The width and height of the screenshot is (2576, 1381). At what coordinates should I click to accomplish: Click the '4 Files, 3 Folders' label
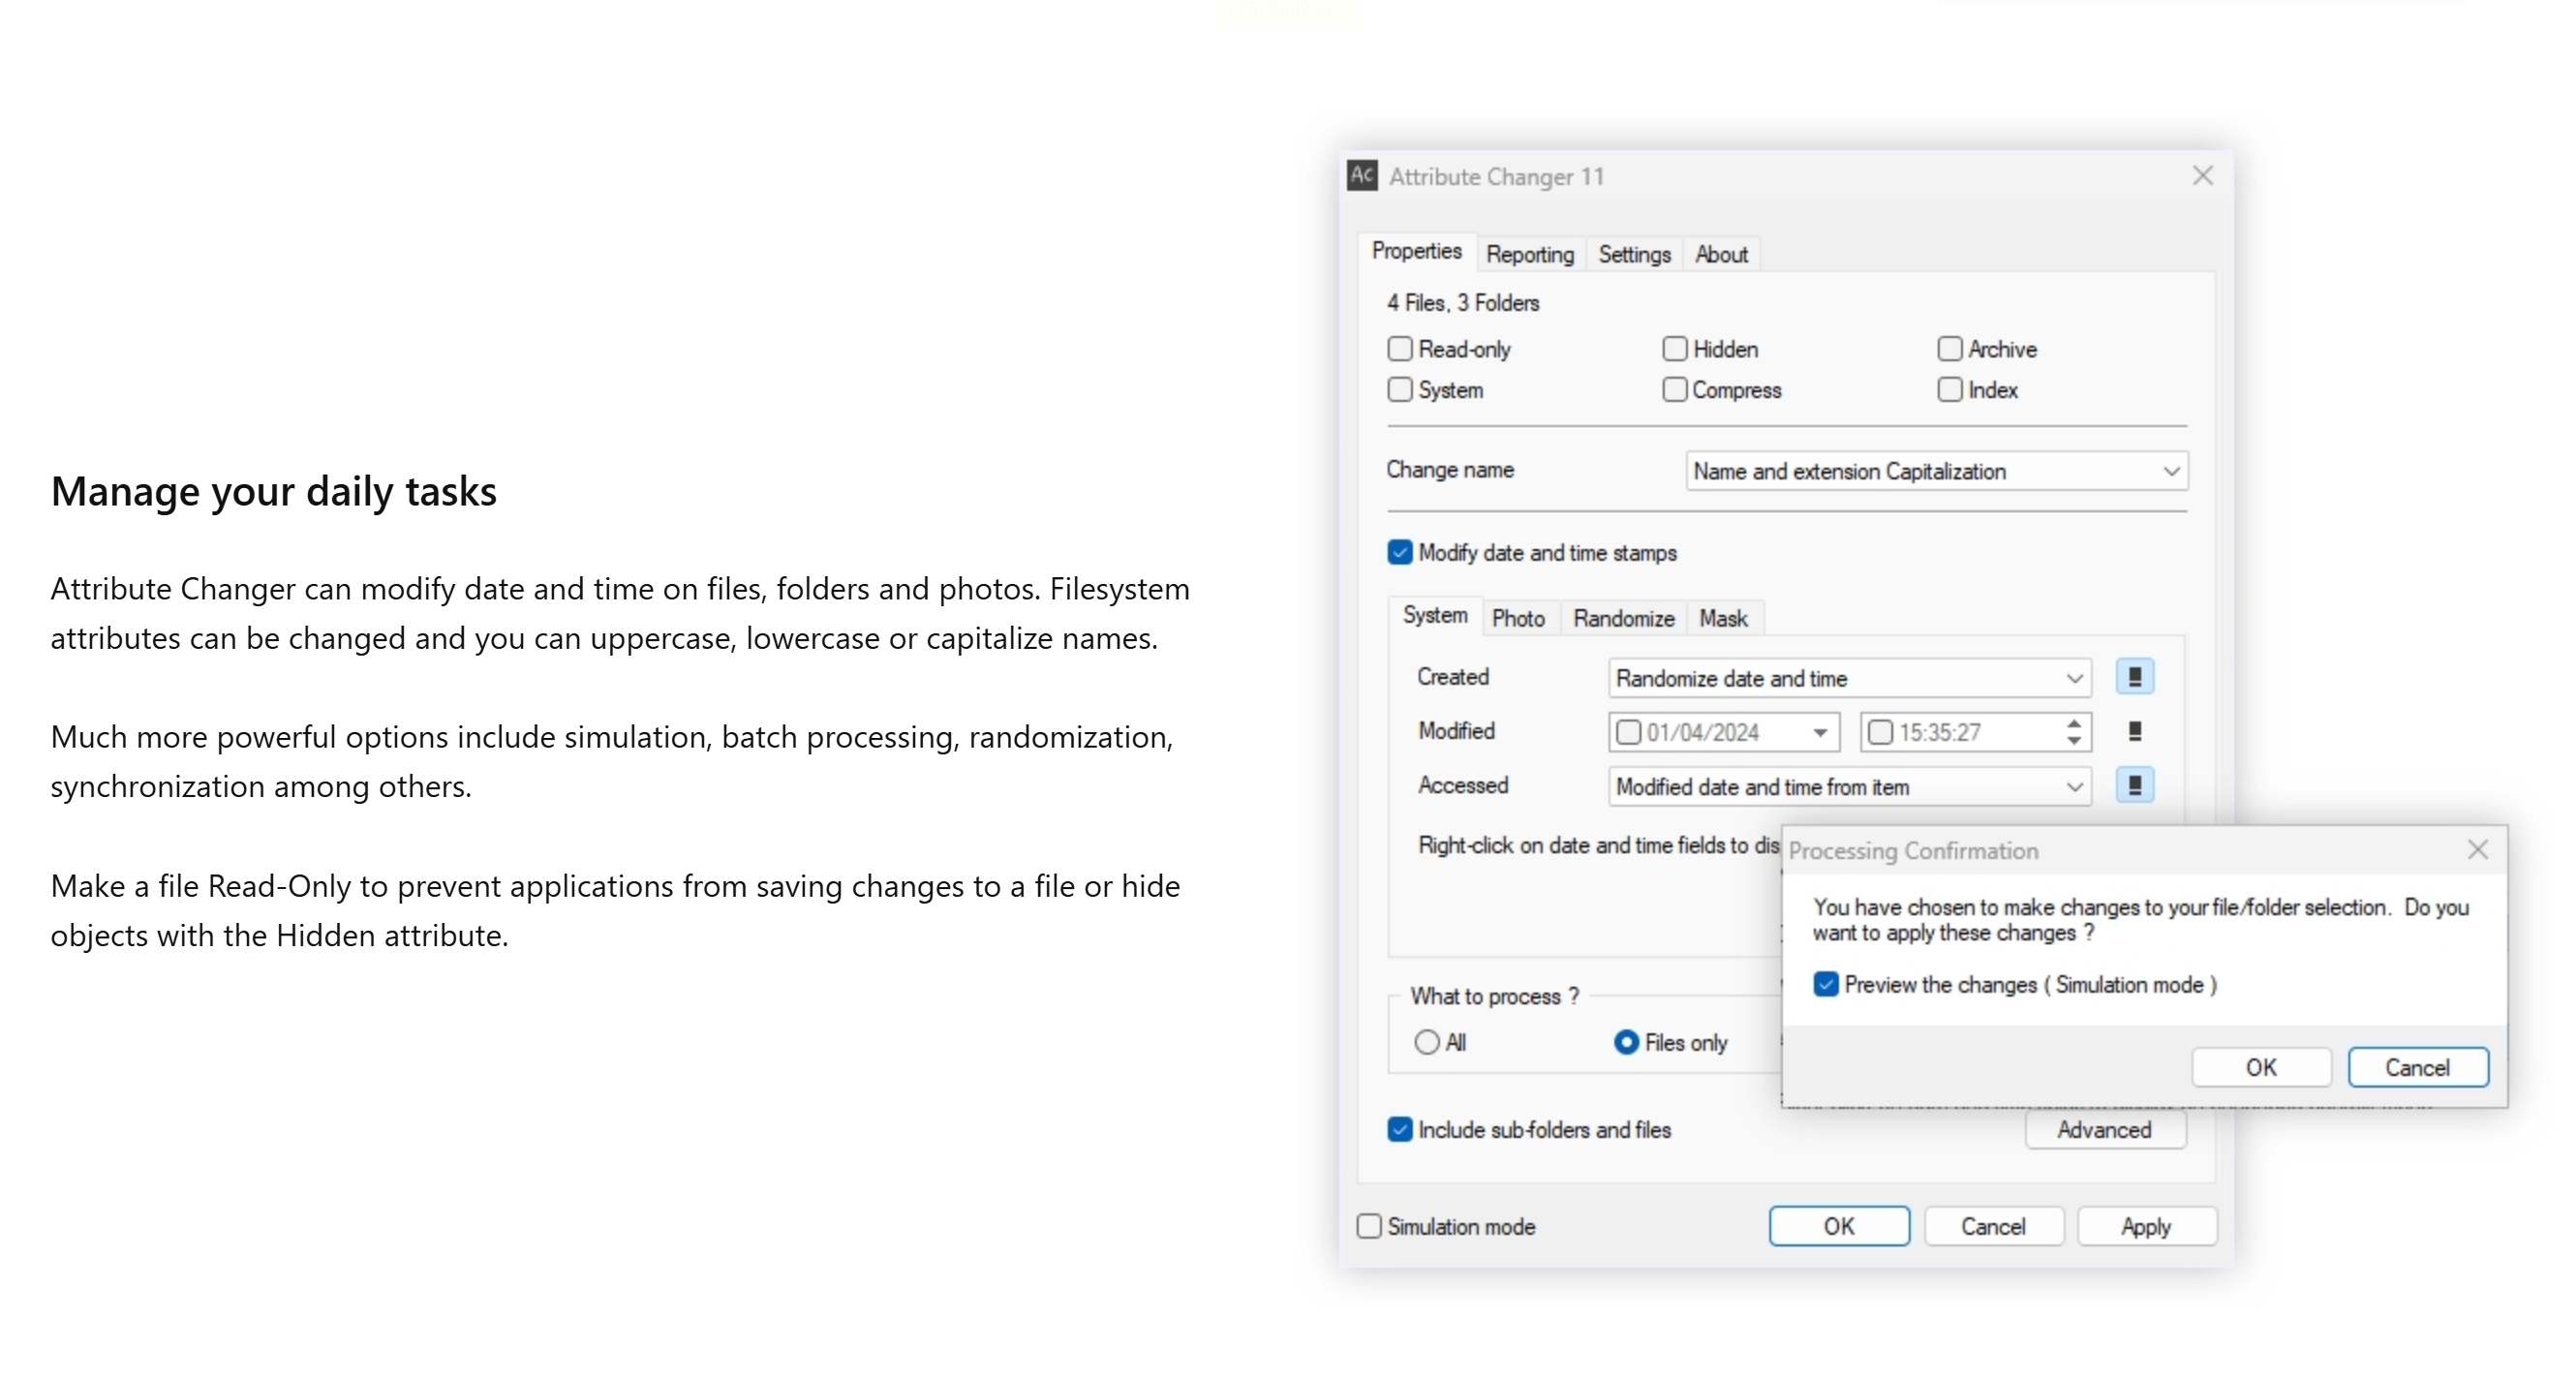(1462, 303)
